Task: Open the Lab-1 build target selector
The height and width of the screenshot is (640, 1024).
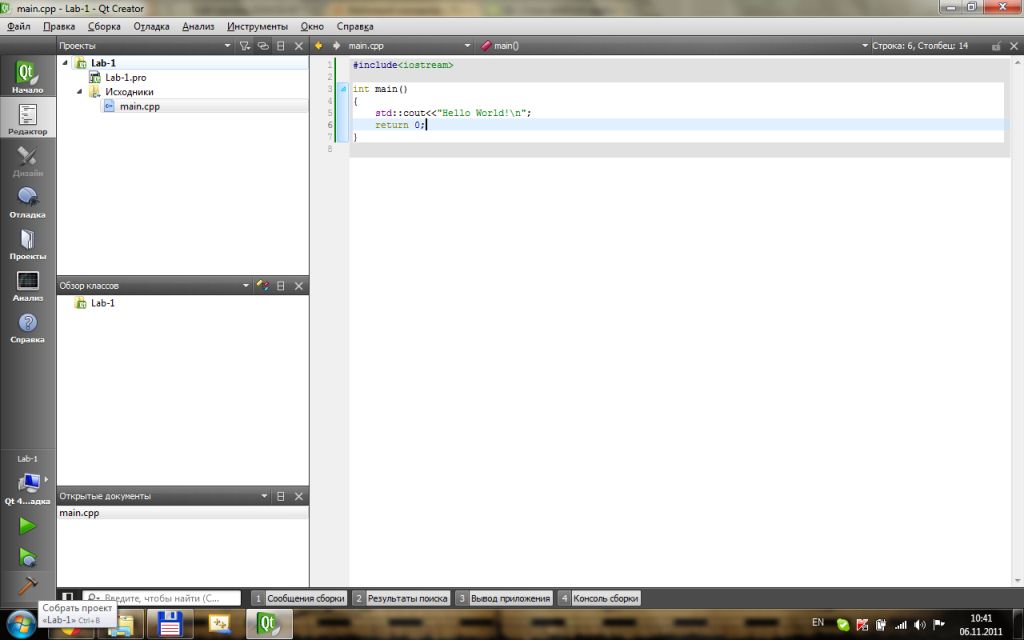Action: [27, 481]
